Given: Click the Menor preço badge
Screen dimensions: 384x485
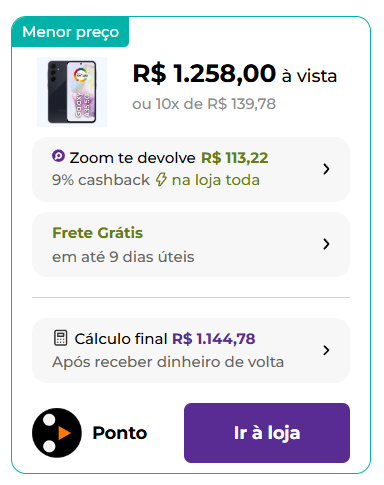Looking at the screenshot, I should tap(70, 32).
